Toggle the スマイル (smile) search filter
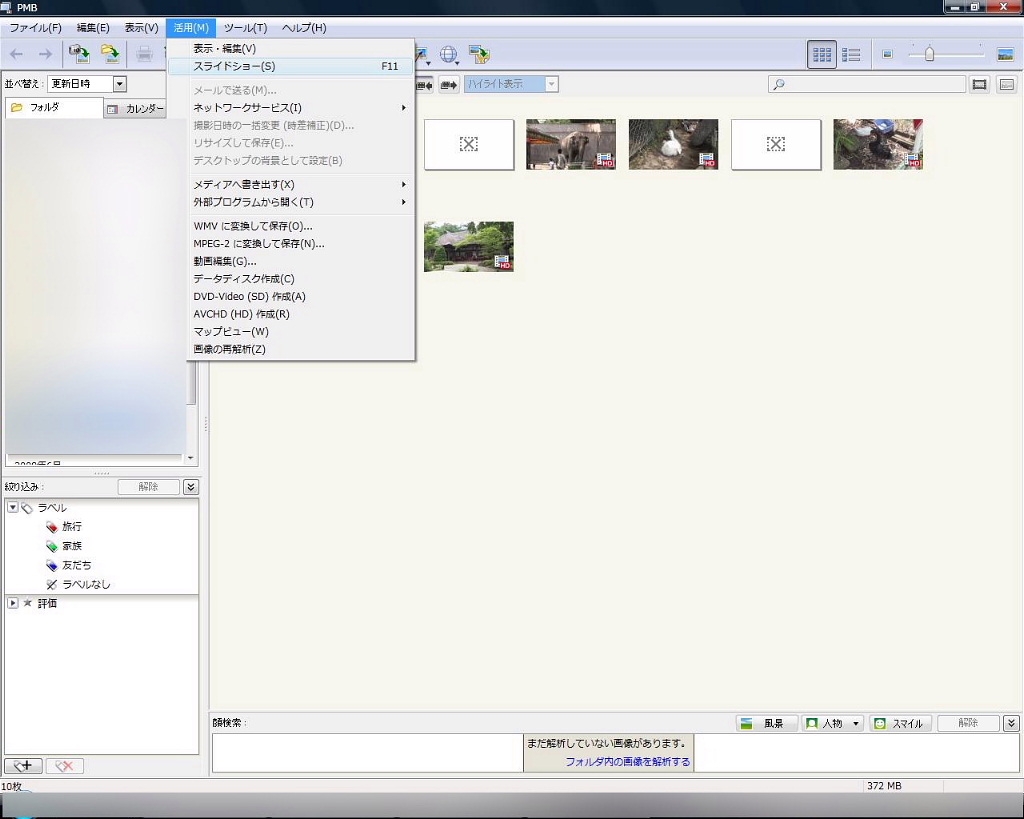 [901, 723]
